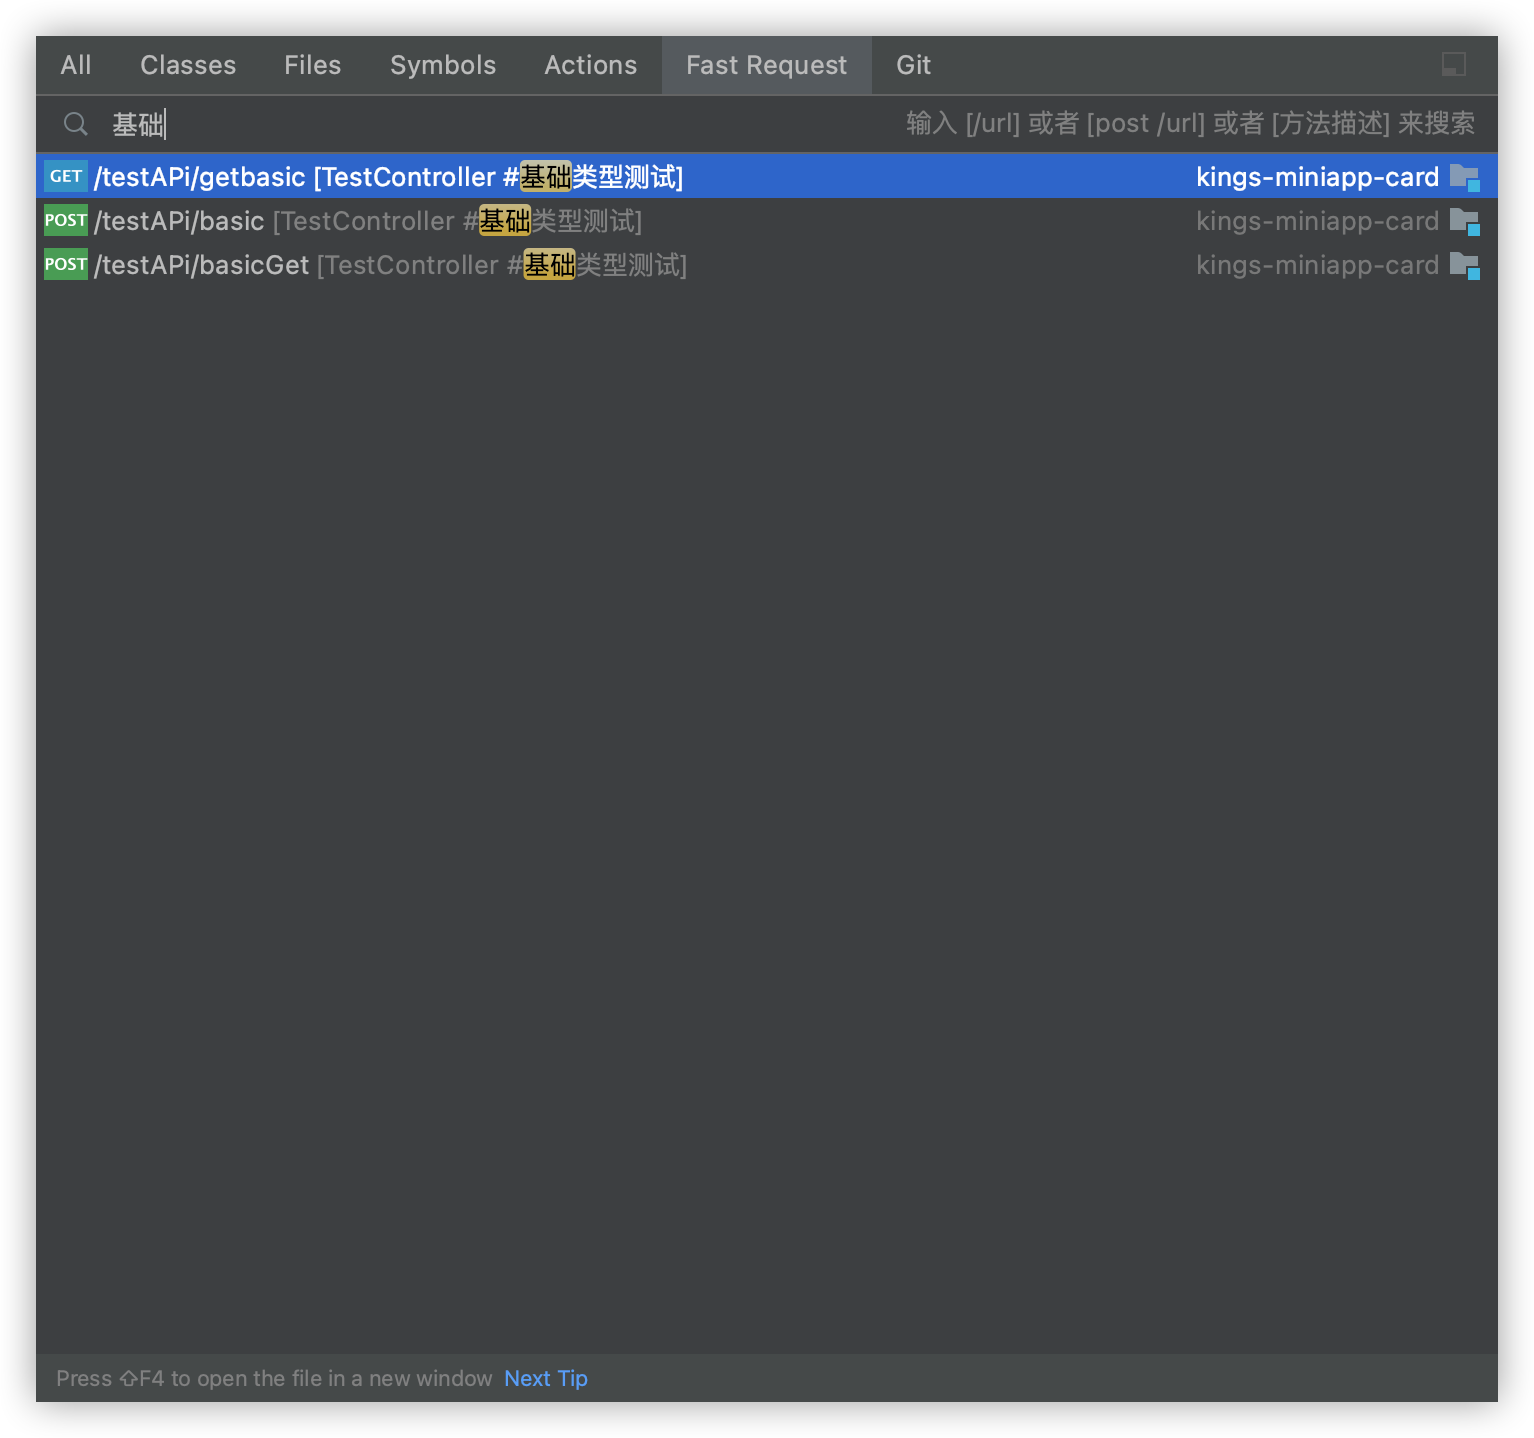Select the /testAPi/basicGet result

[766, 264]
